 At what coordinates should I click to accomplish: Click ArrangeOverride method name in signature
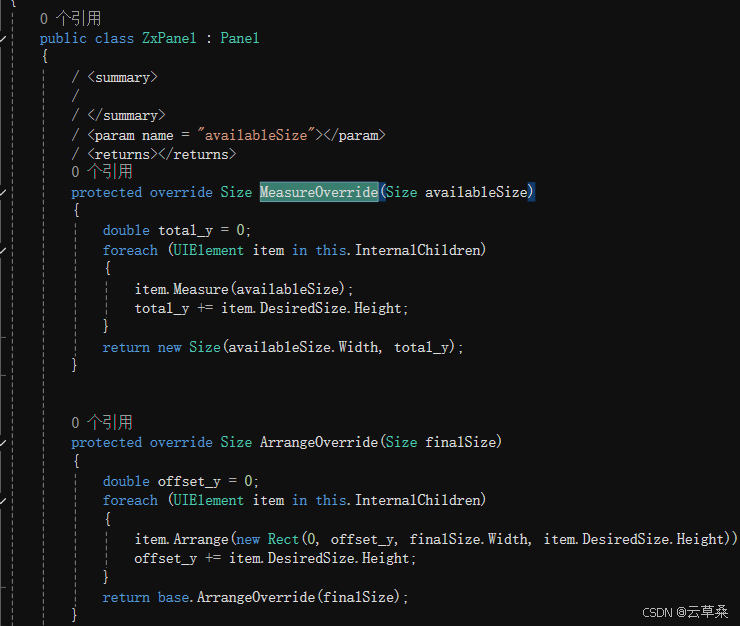point(319,442)
